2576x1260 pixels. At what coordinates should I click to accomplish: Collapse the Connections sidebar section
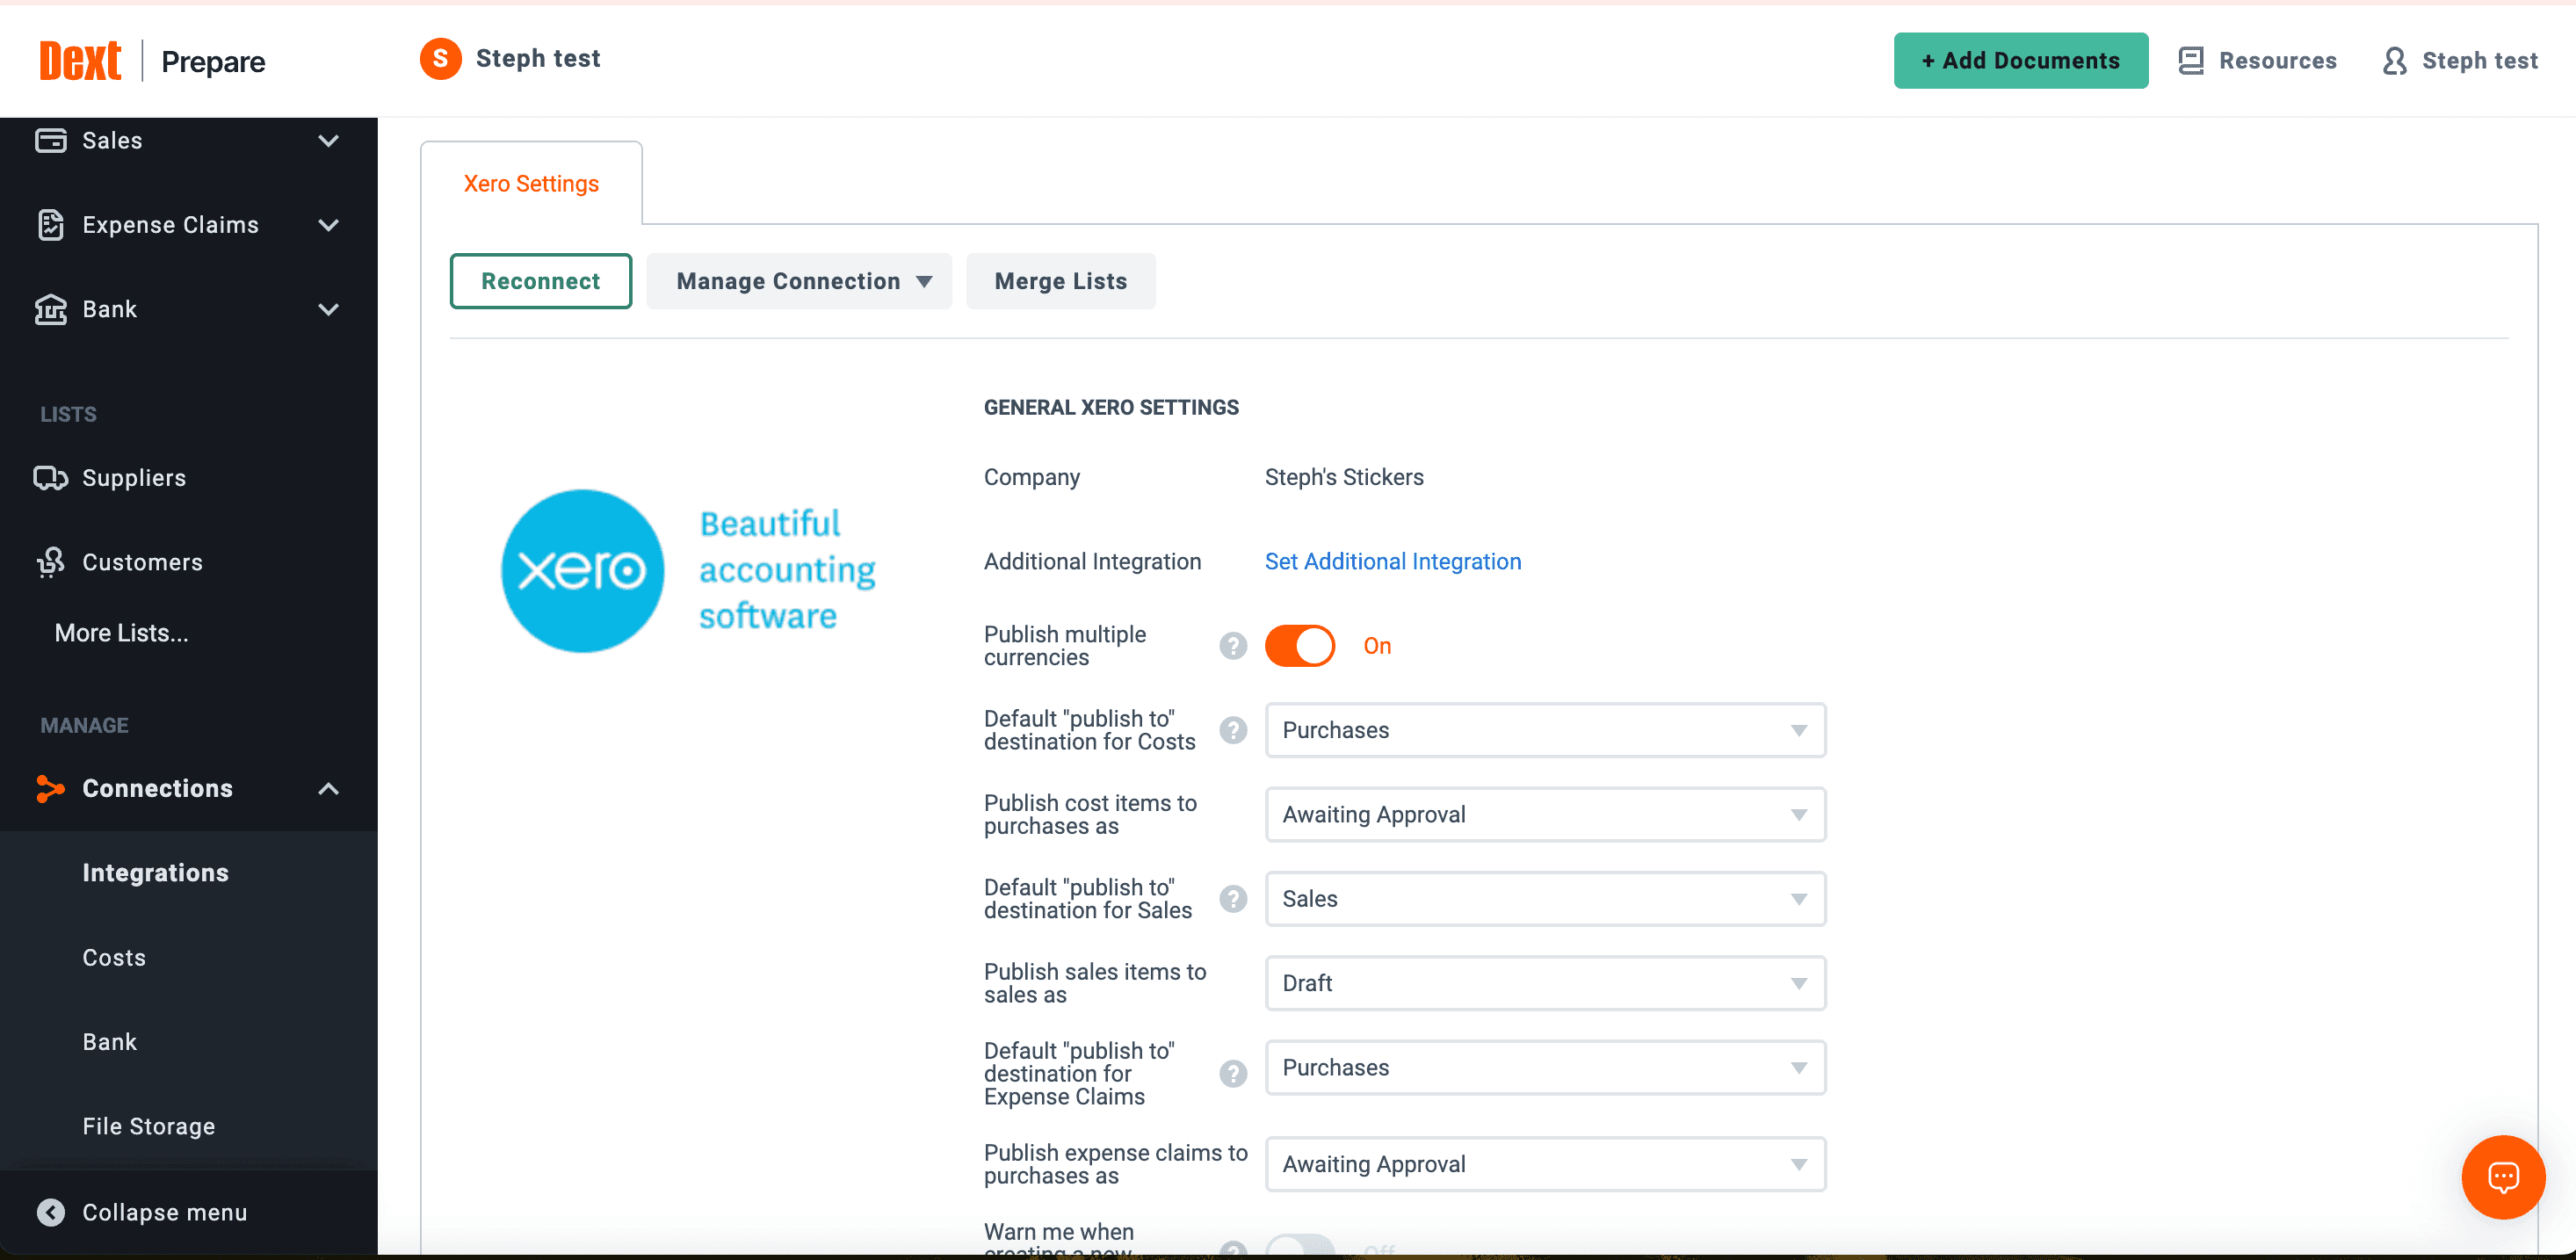[x=328, y=788]
